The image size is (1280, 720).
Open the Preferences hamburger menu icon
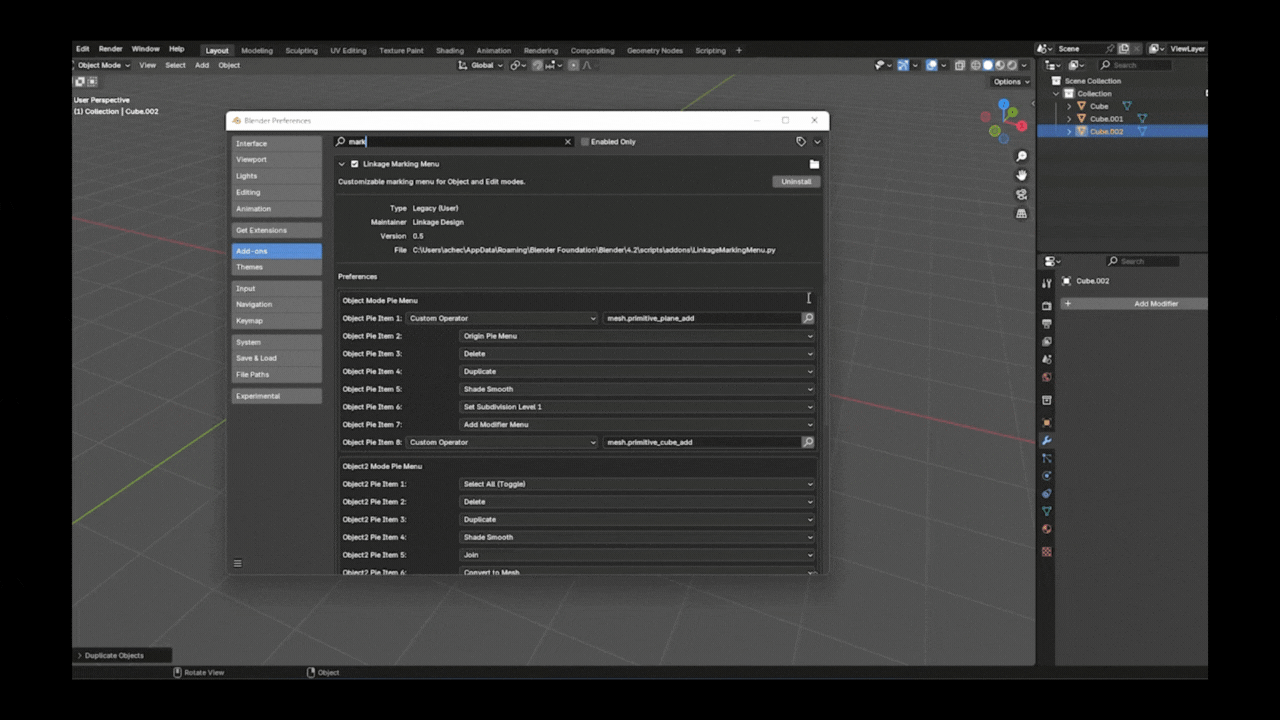[x=237, y=563]
